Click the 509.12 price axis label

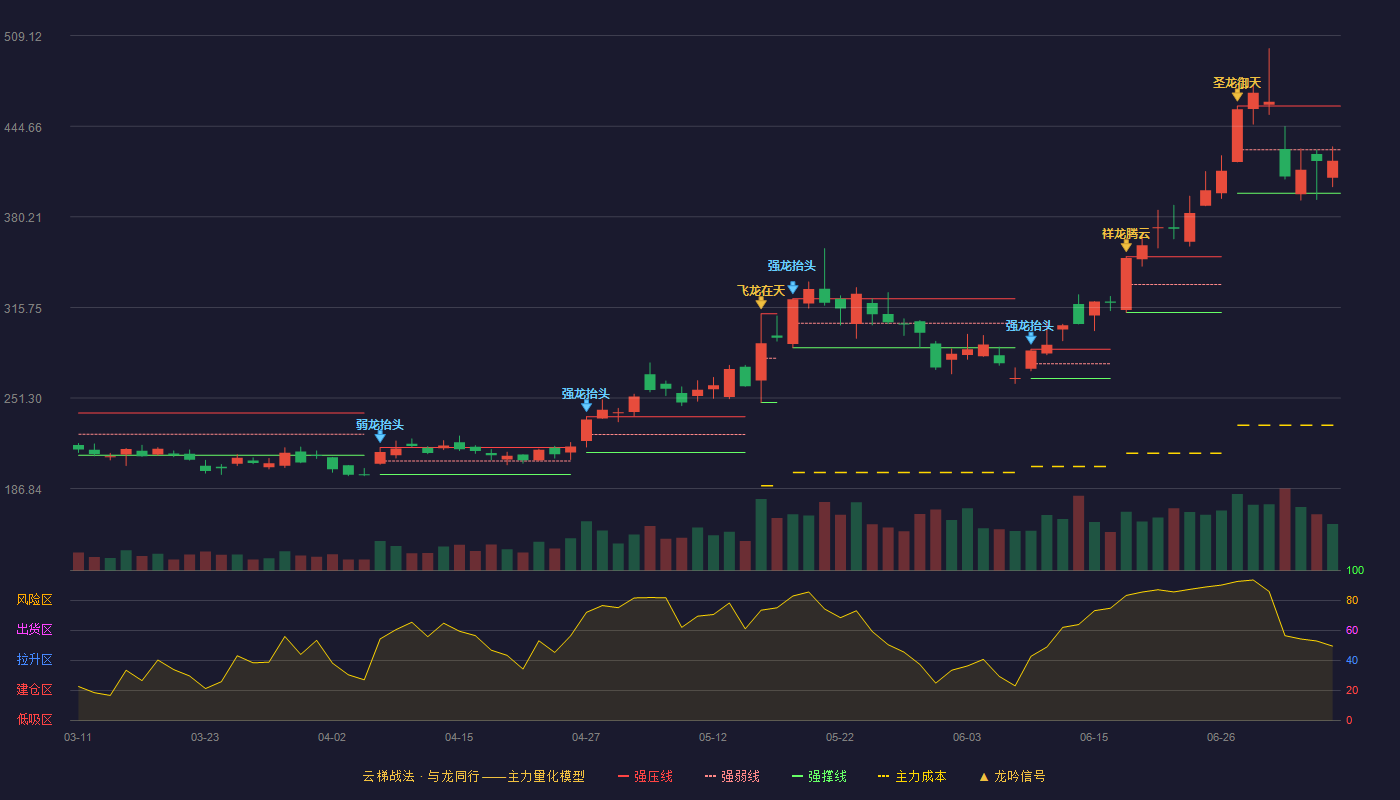pos(23,37)
